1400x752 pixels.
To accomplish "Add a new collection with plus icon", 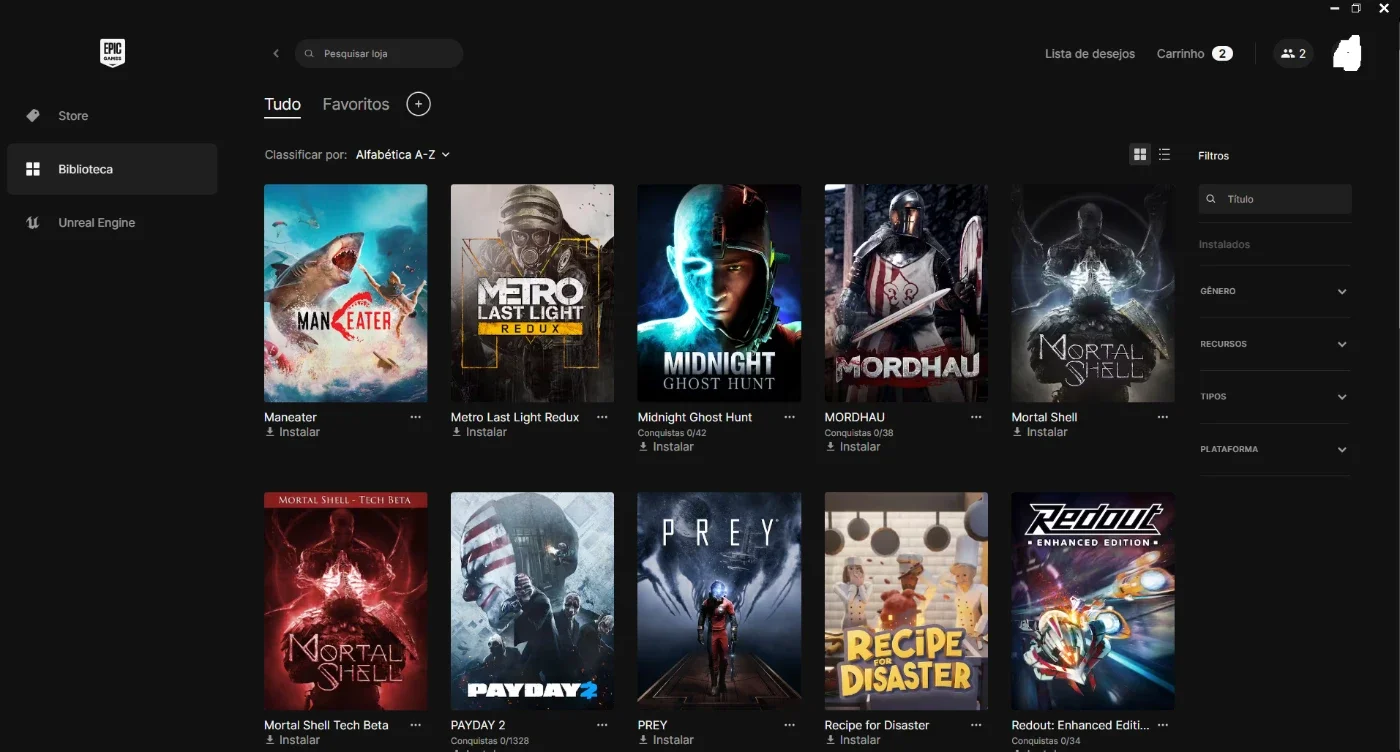I will tap(418, 104).
